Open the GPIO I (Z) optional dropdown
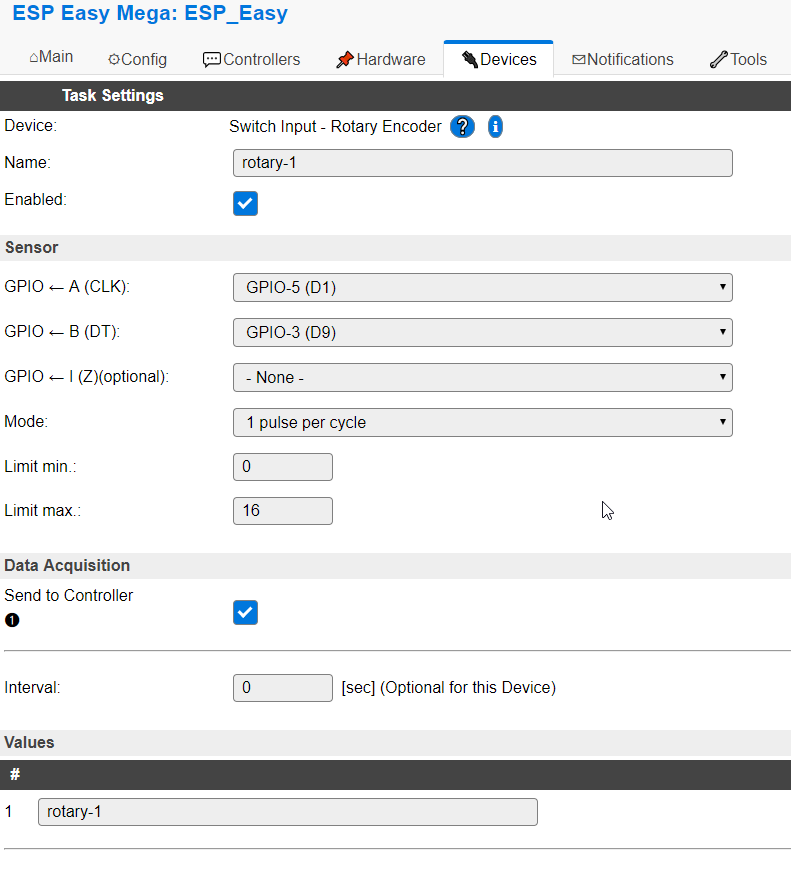Viewport: 791px width, 869px height. pos(483,377)
